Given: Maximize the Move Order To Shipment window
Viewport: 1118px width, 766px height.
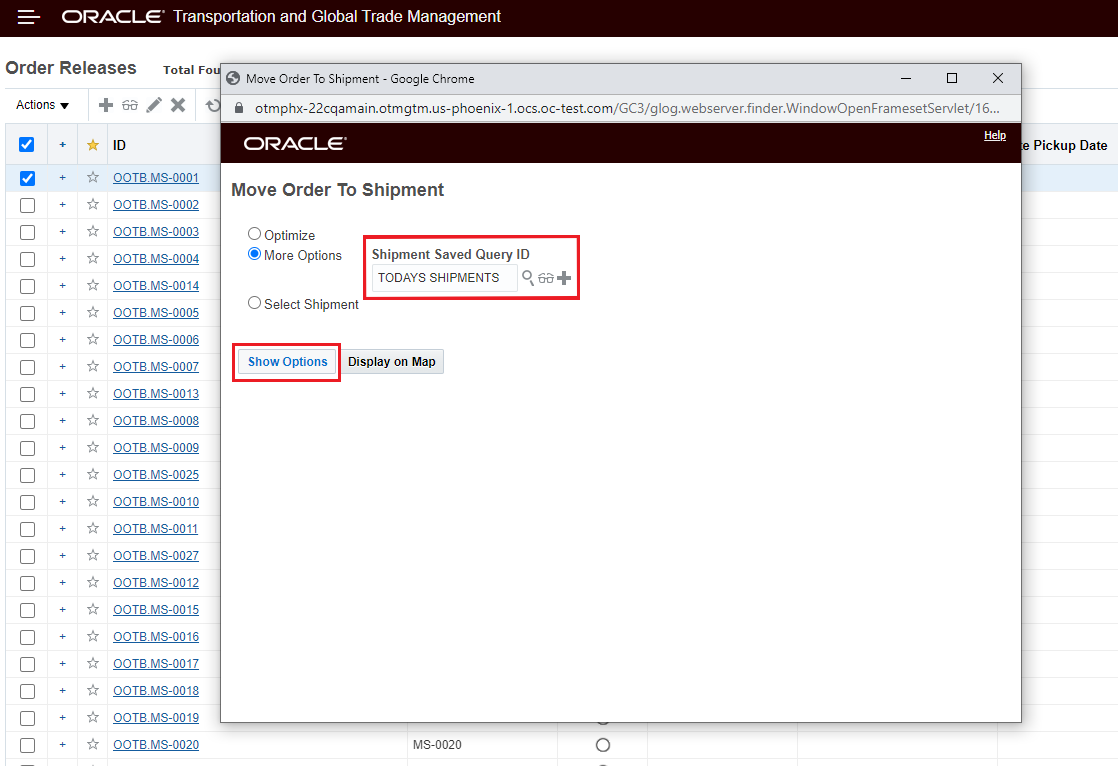Looking at the screenshot, I should click(952, 78).
